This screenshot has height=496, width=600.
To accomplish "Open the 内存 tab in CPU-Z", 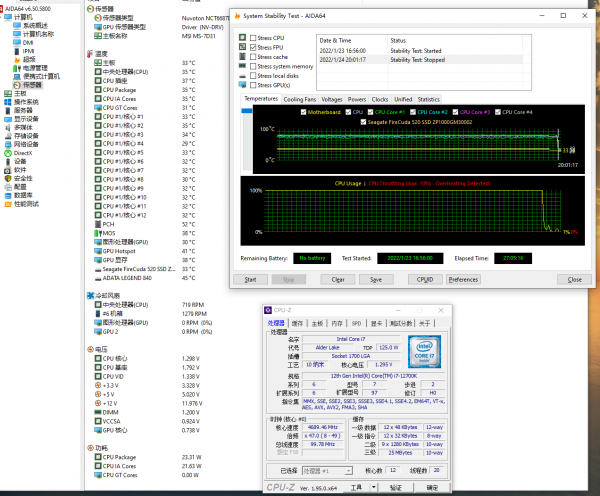I will tap(338, 323).
